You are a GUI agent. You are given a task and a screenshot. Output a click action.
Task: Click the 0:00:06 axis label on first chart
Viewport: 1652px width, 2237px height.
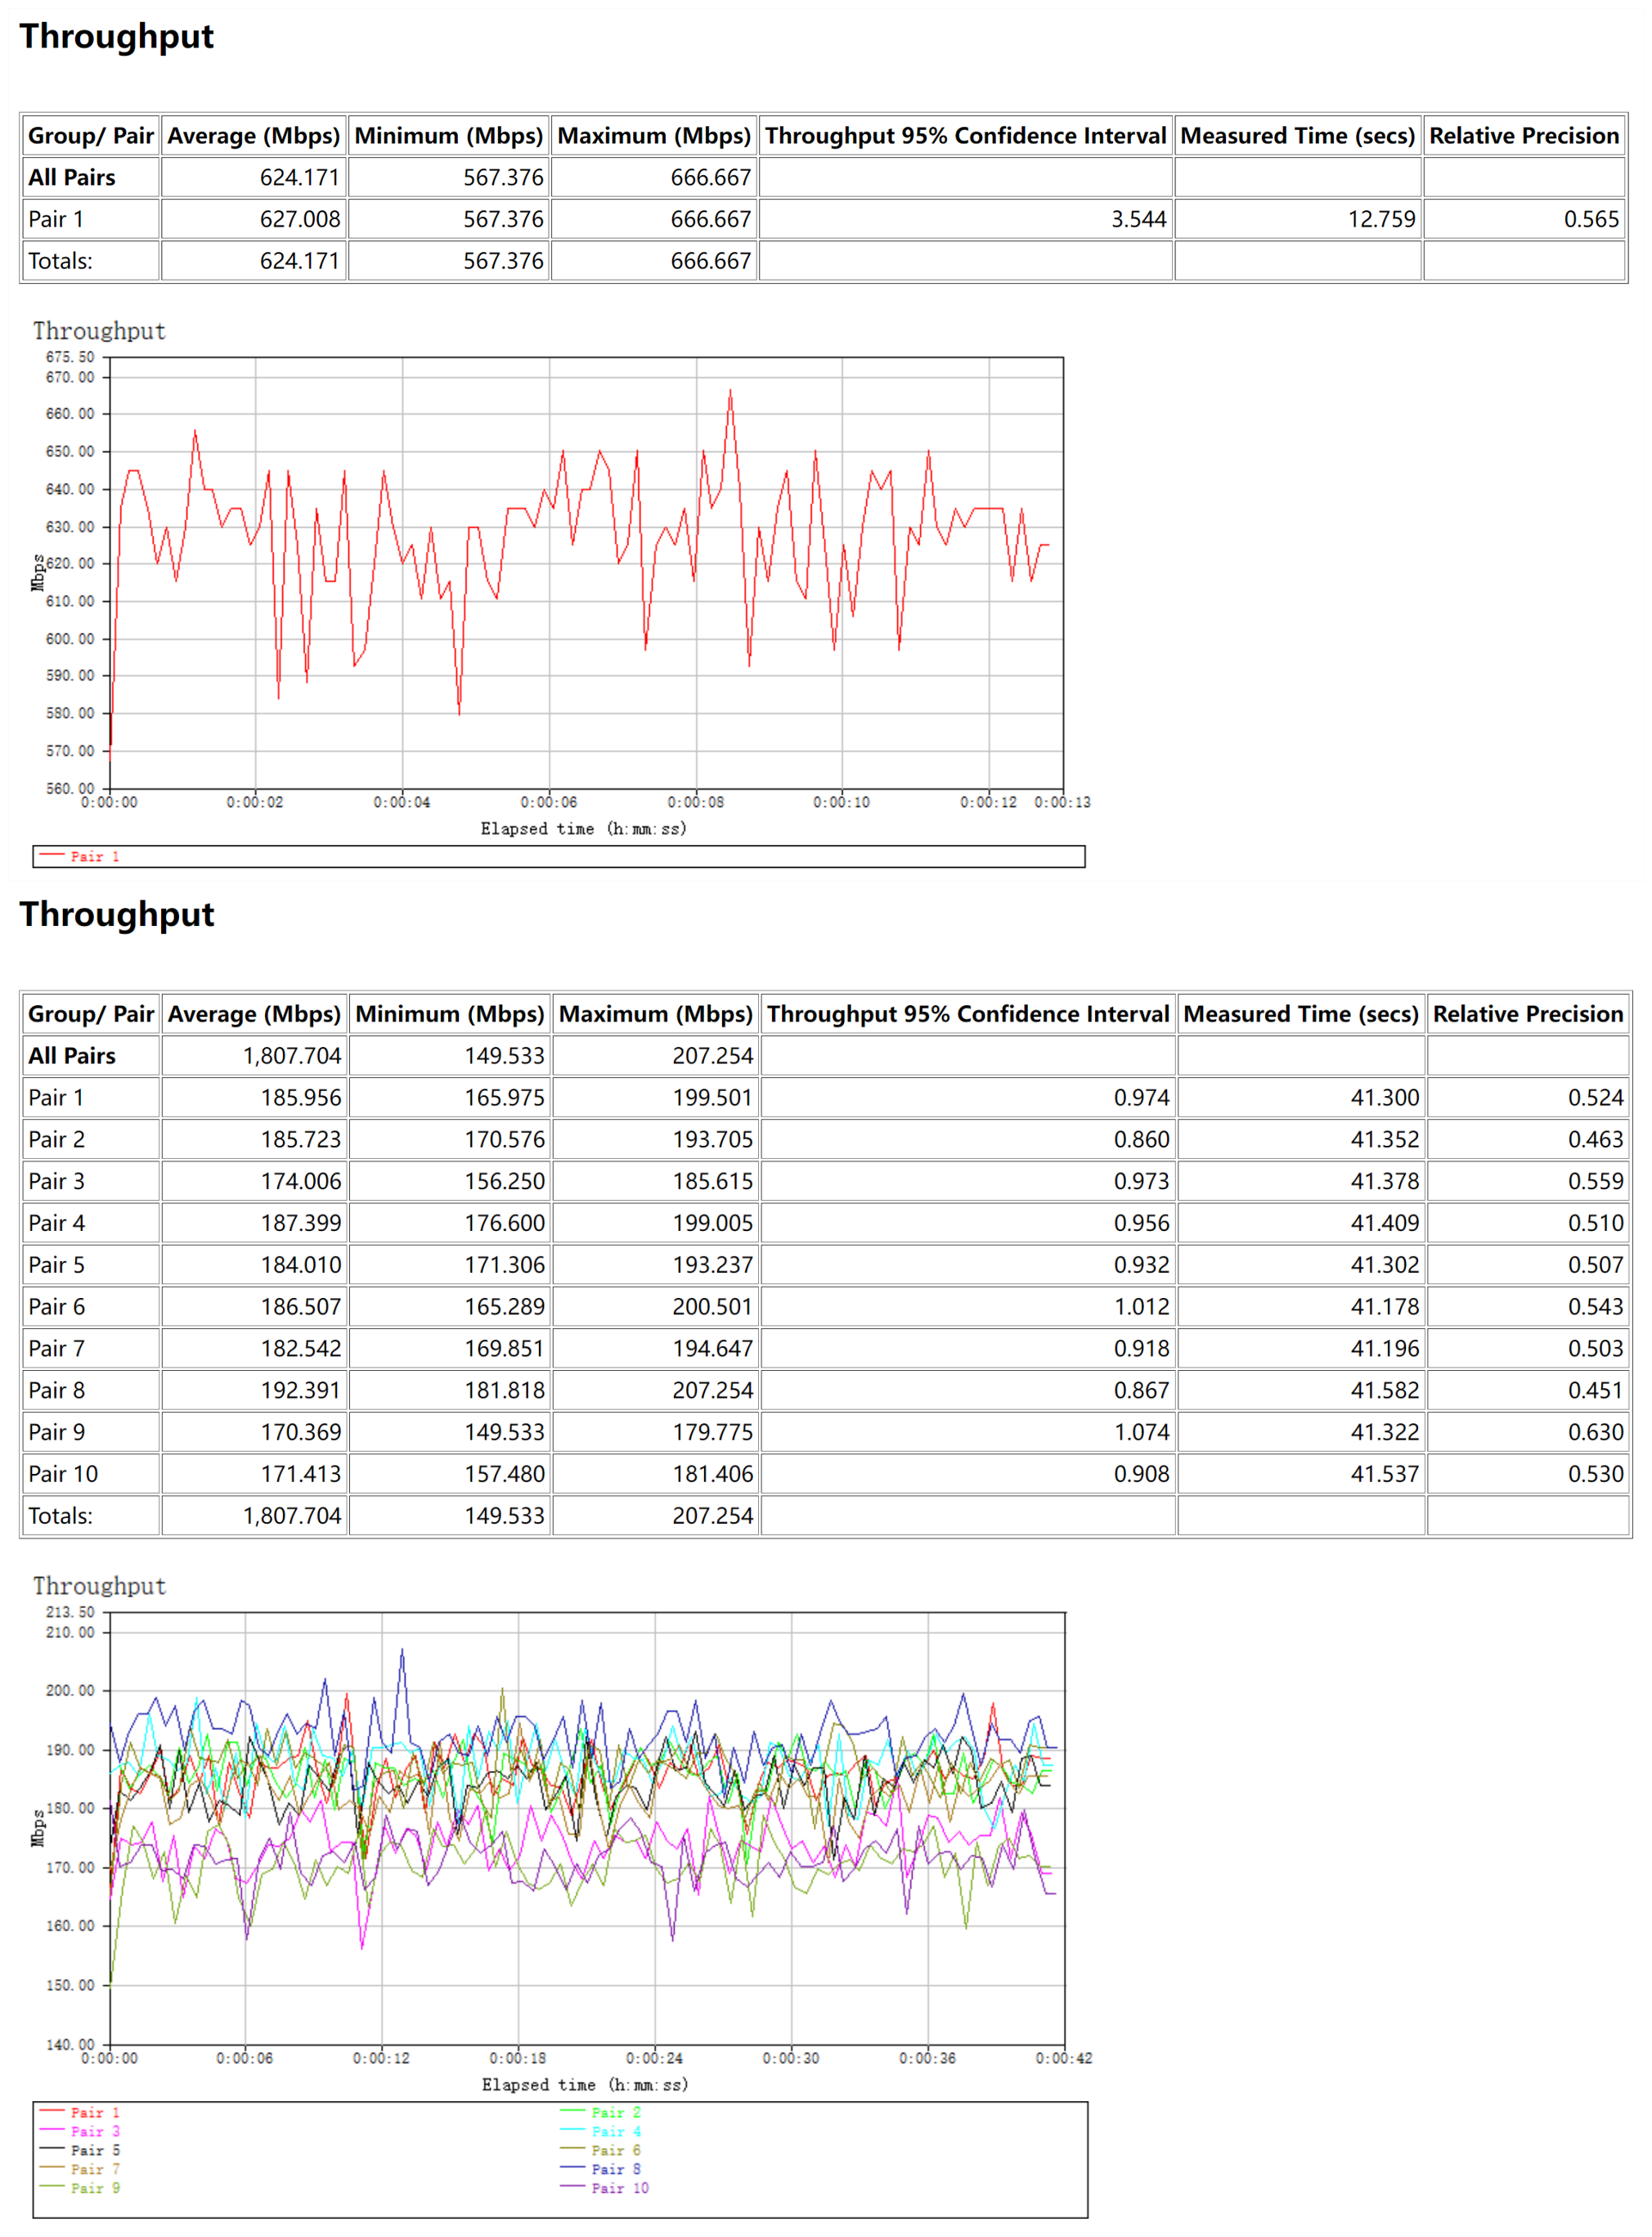click(548, 802)
